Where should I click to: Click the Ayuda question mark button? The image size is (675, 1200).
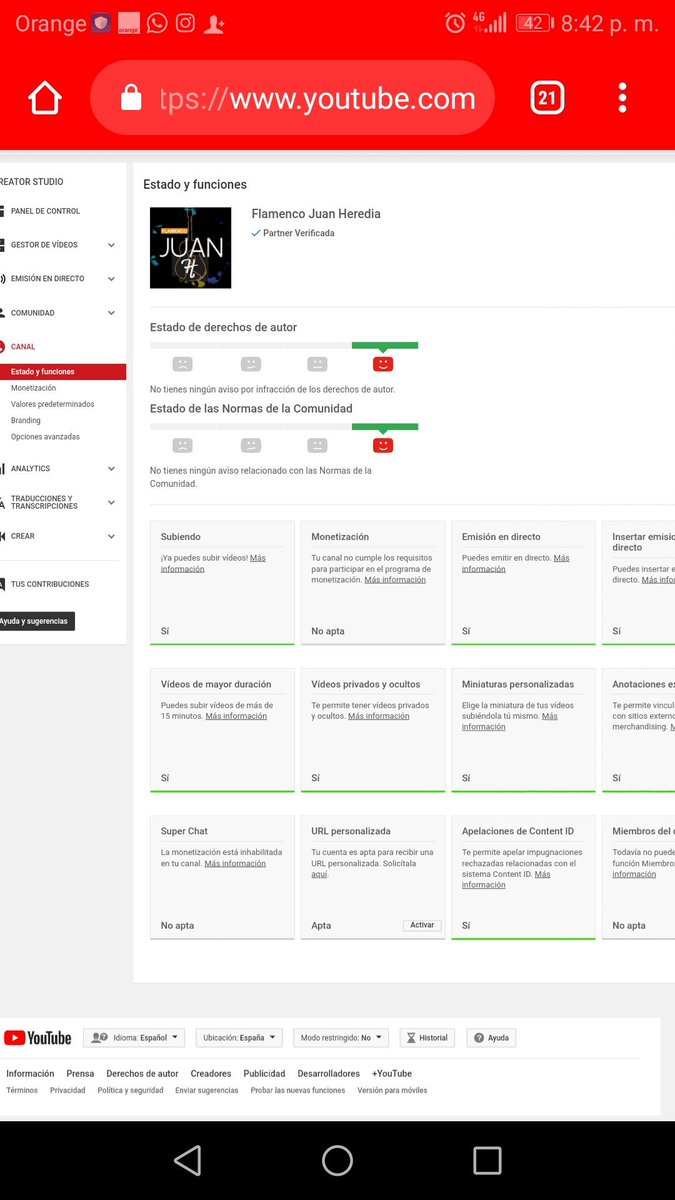click(x=492, y=1038)
